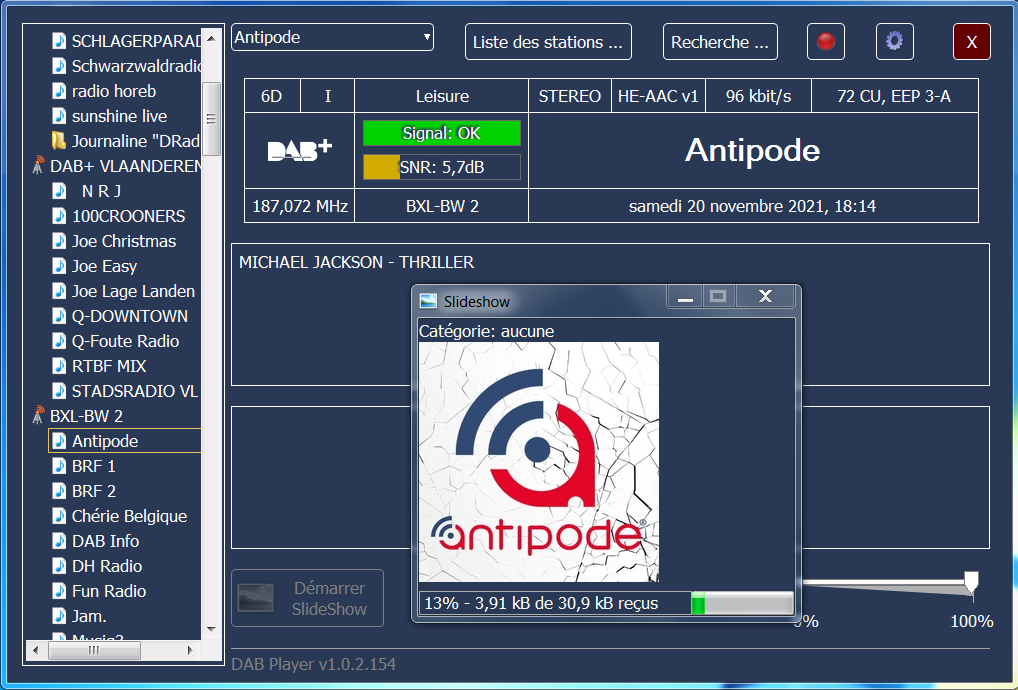Select Joe Easy station
The width and height of the screenshot is (1018, 690).
[105, 266]
